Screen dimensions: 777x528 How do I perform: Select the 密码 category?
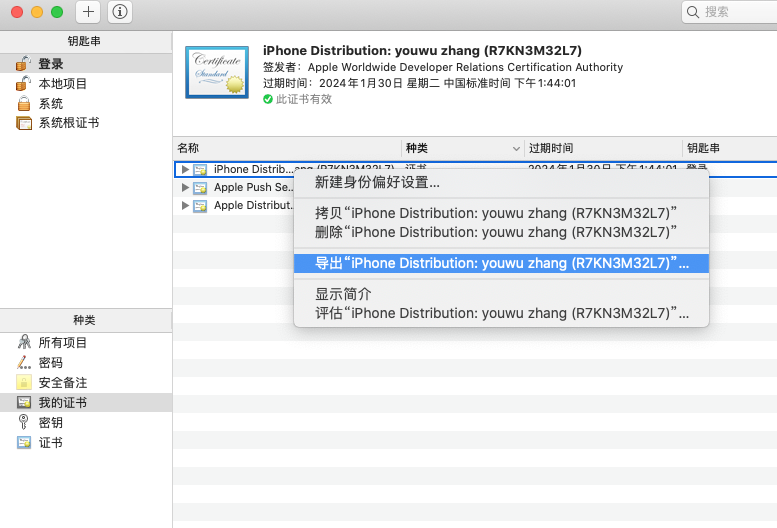86,363
